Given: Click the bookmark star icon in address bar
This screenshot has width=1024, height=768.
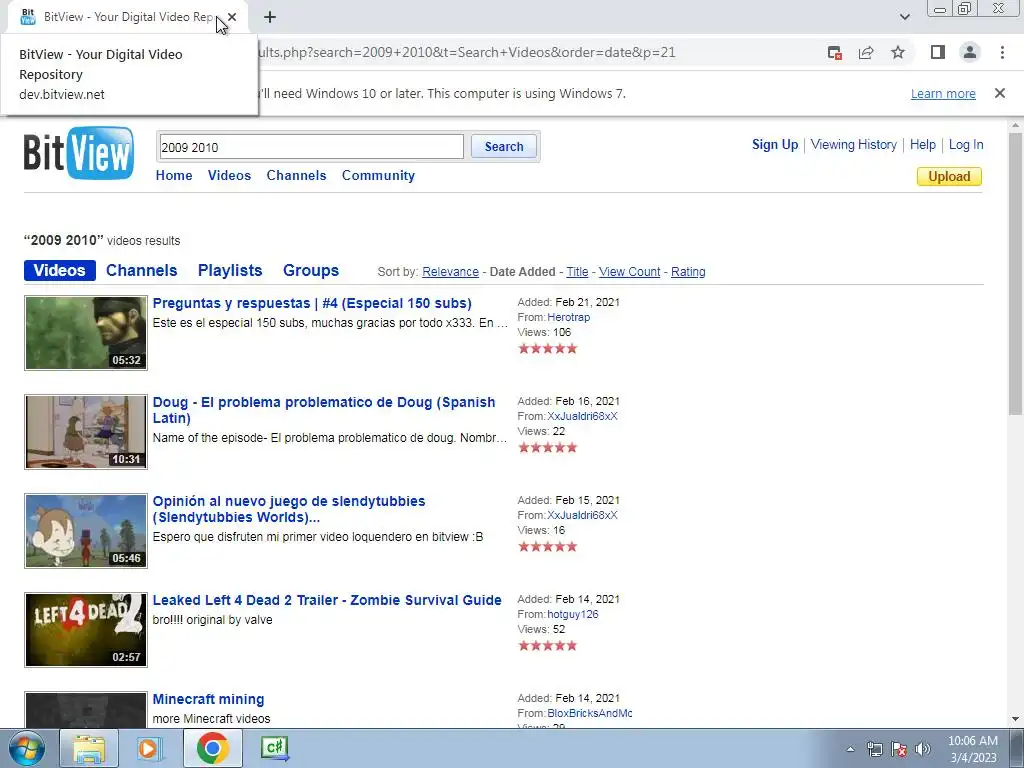Looking at the screenshot, I should coord(898,52).
